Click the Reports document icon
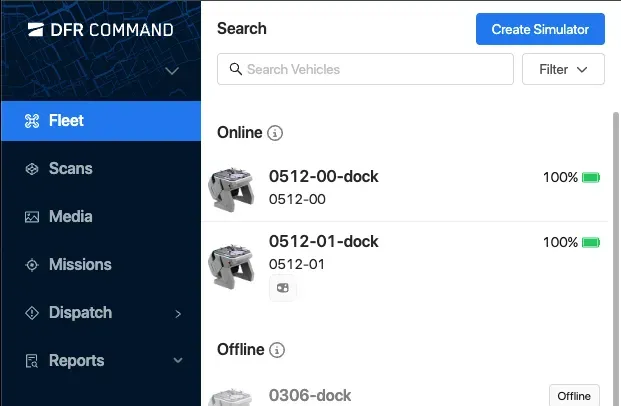Image resolution: width=621 pixels, height=406 pixels. 31,361
